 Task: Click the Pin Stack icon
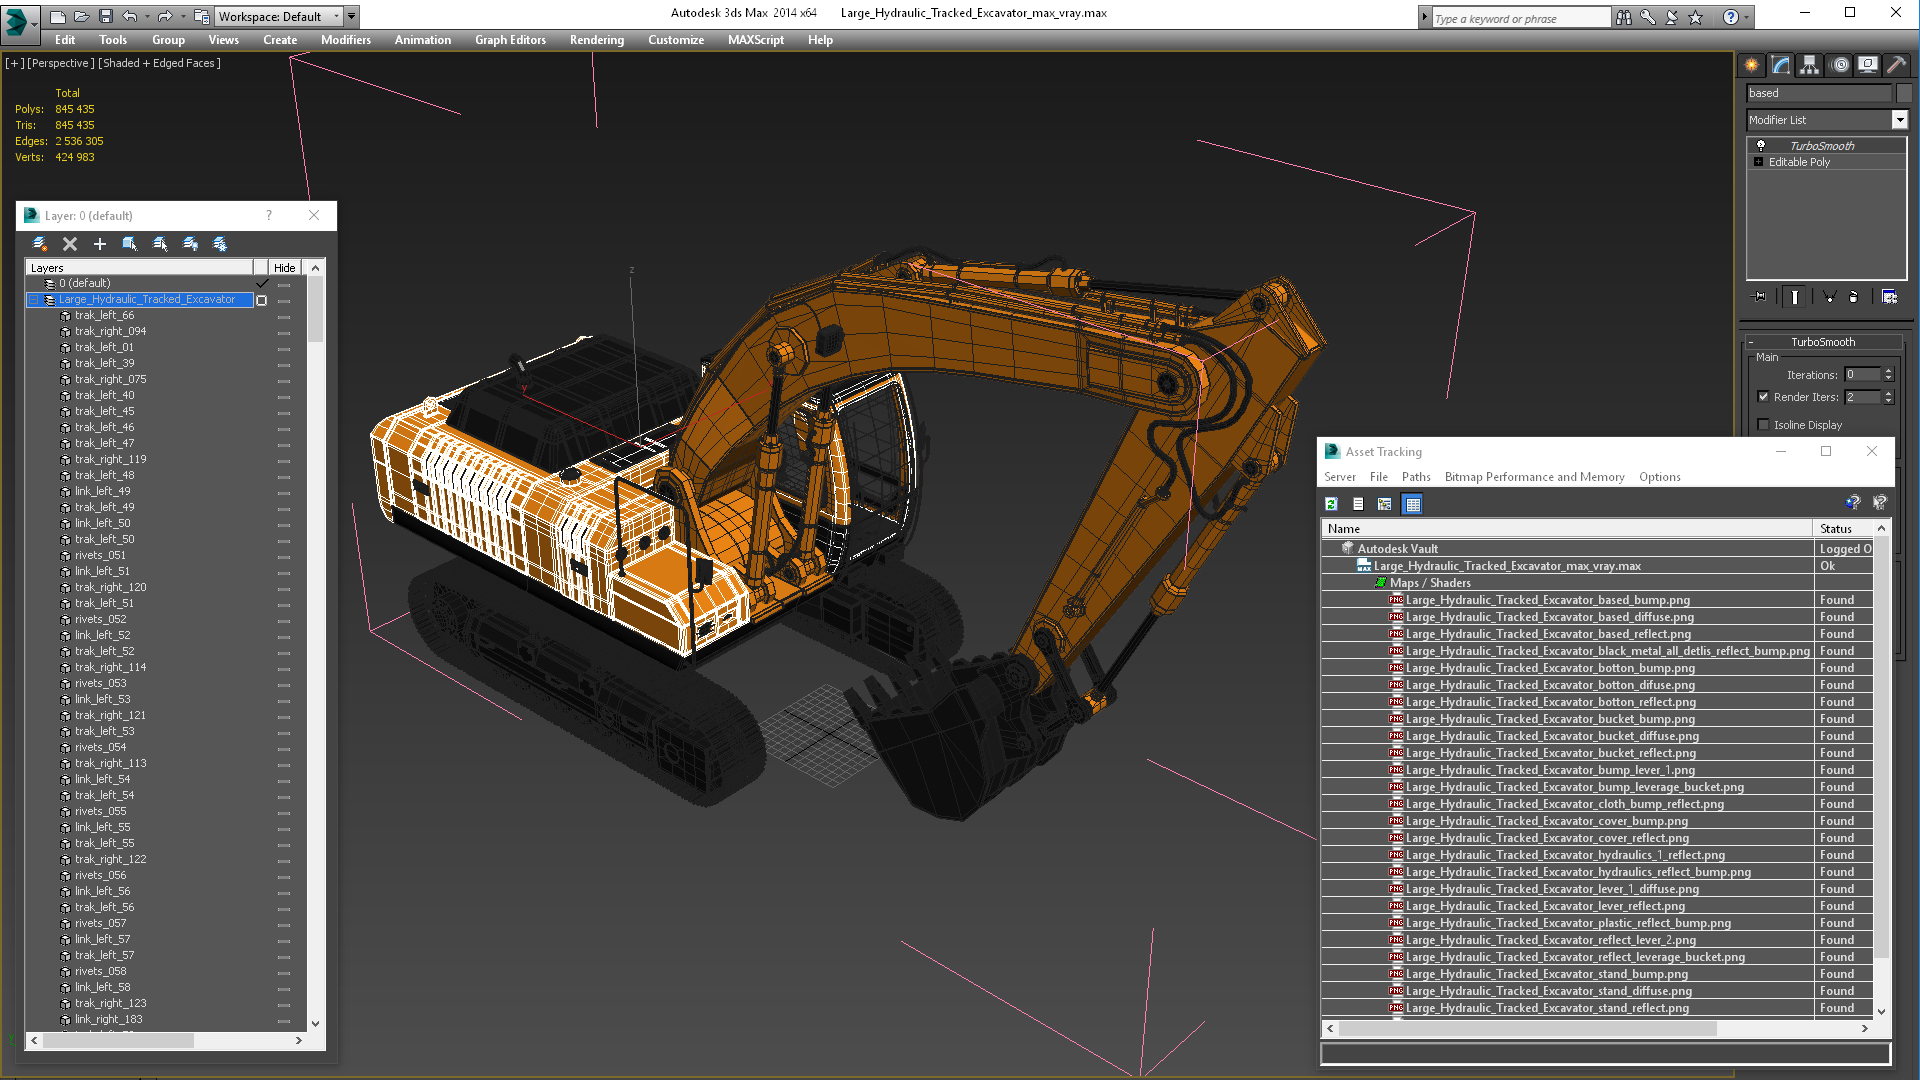tap(1760, 297)
